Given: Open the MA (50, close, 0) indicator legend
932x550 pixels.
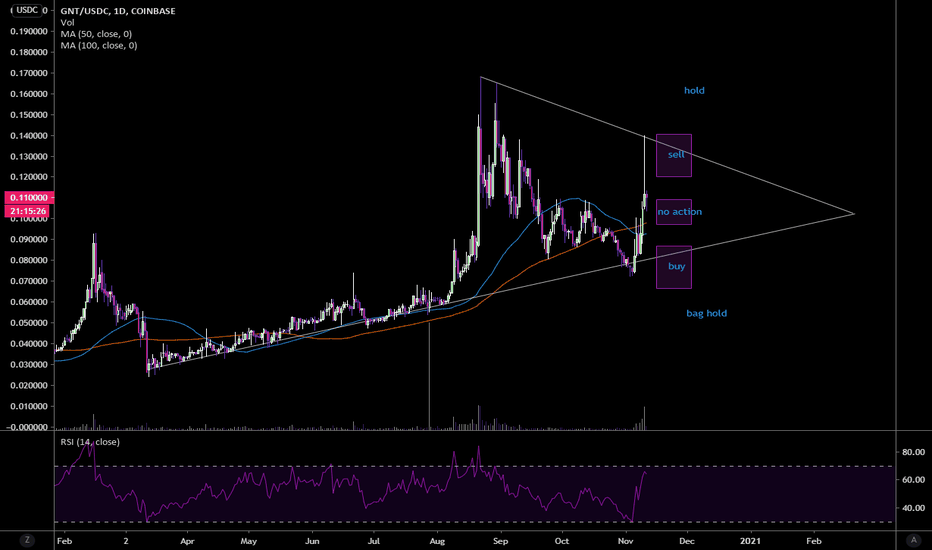Looking at the screenshot, I should [x=96, y=34].
